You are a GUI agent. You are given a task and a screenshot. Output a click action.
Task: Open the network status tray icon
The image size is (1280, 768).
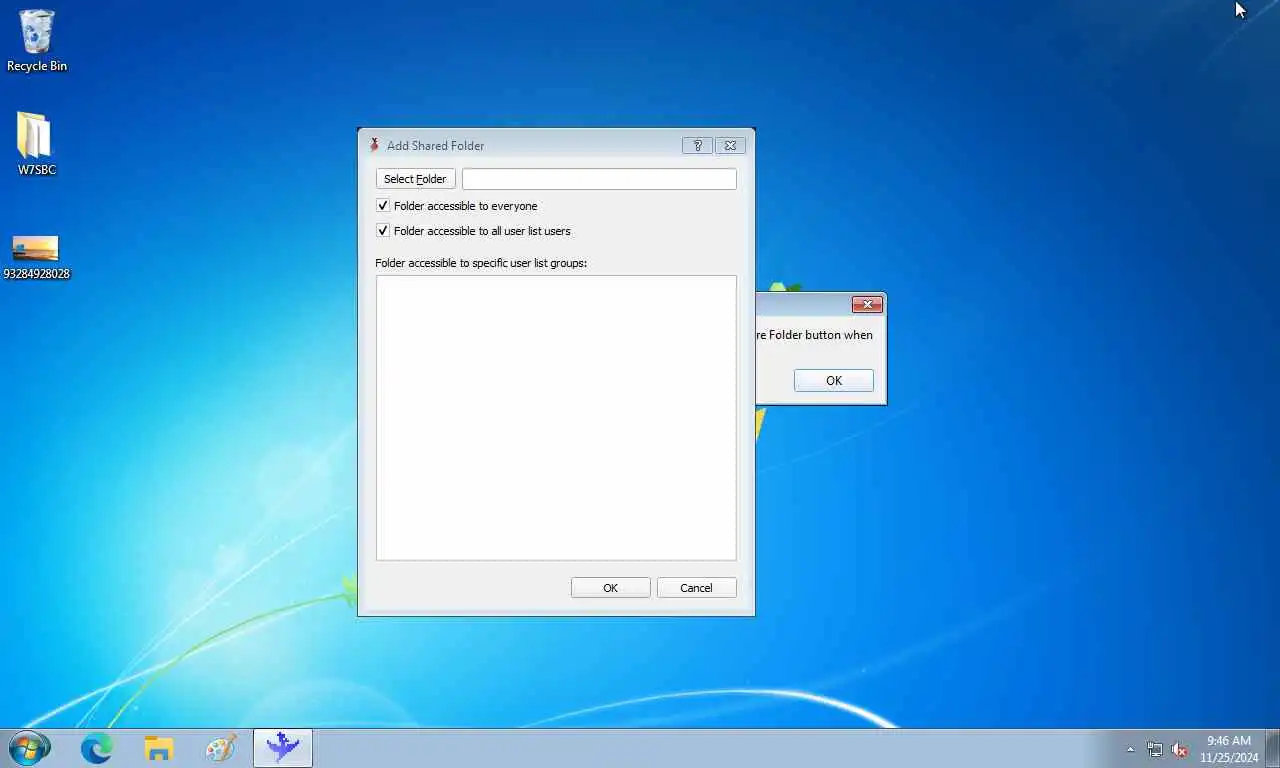coord(1155,749)
